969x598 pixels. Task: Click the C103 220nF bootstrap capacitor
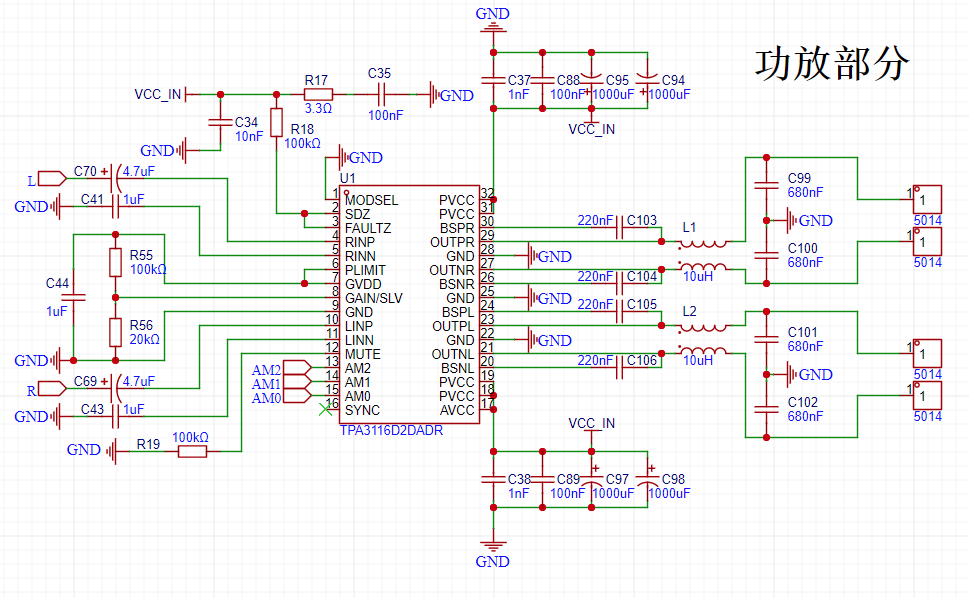click(x=619, y=229)
